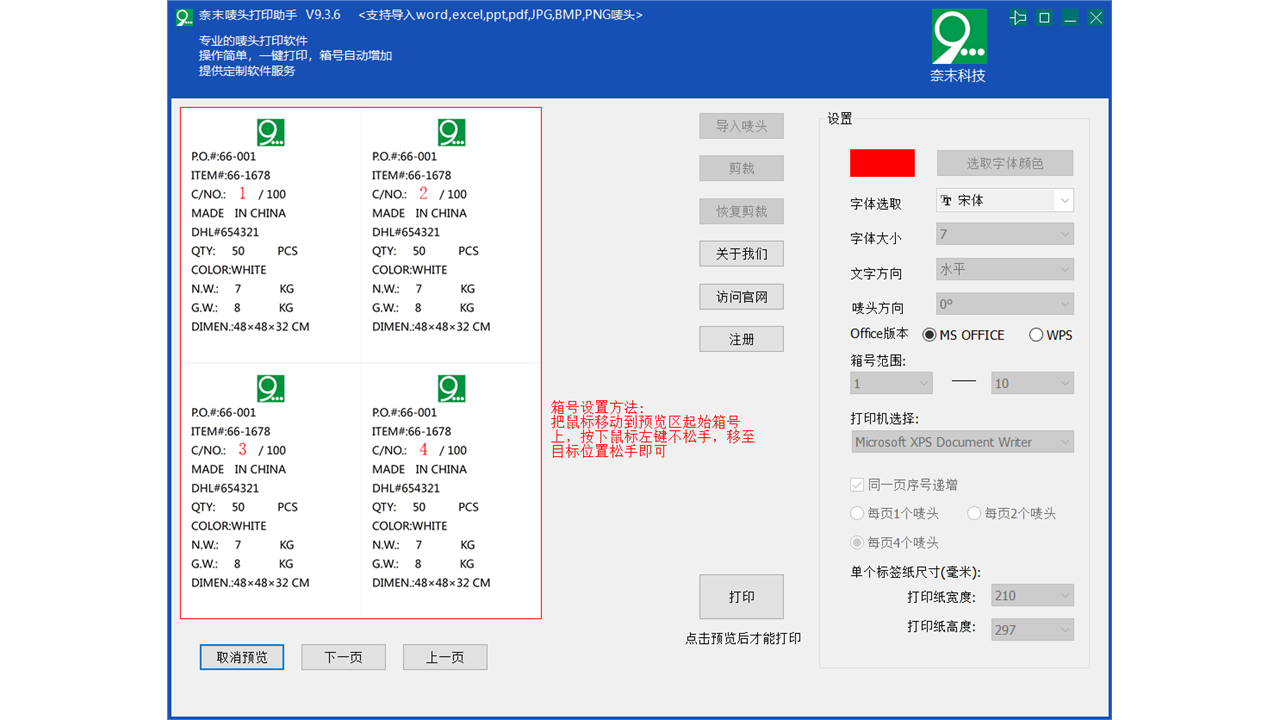Click the 恢复剪裁 button

741,211
